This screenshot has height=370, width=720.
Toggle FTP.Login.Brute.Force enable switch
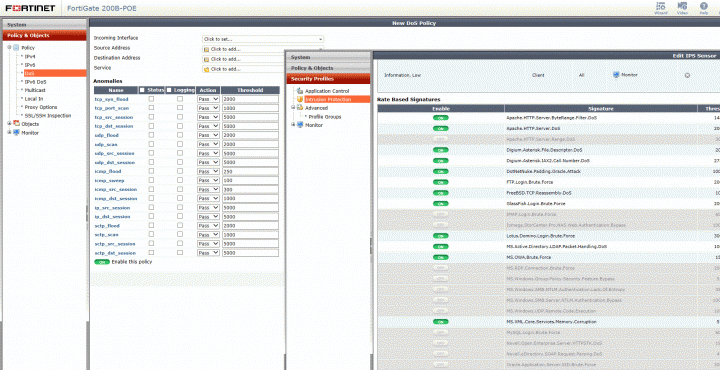(x=441, y=182)
